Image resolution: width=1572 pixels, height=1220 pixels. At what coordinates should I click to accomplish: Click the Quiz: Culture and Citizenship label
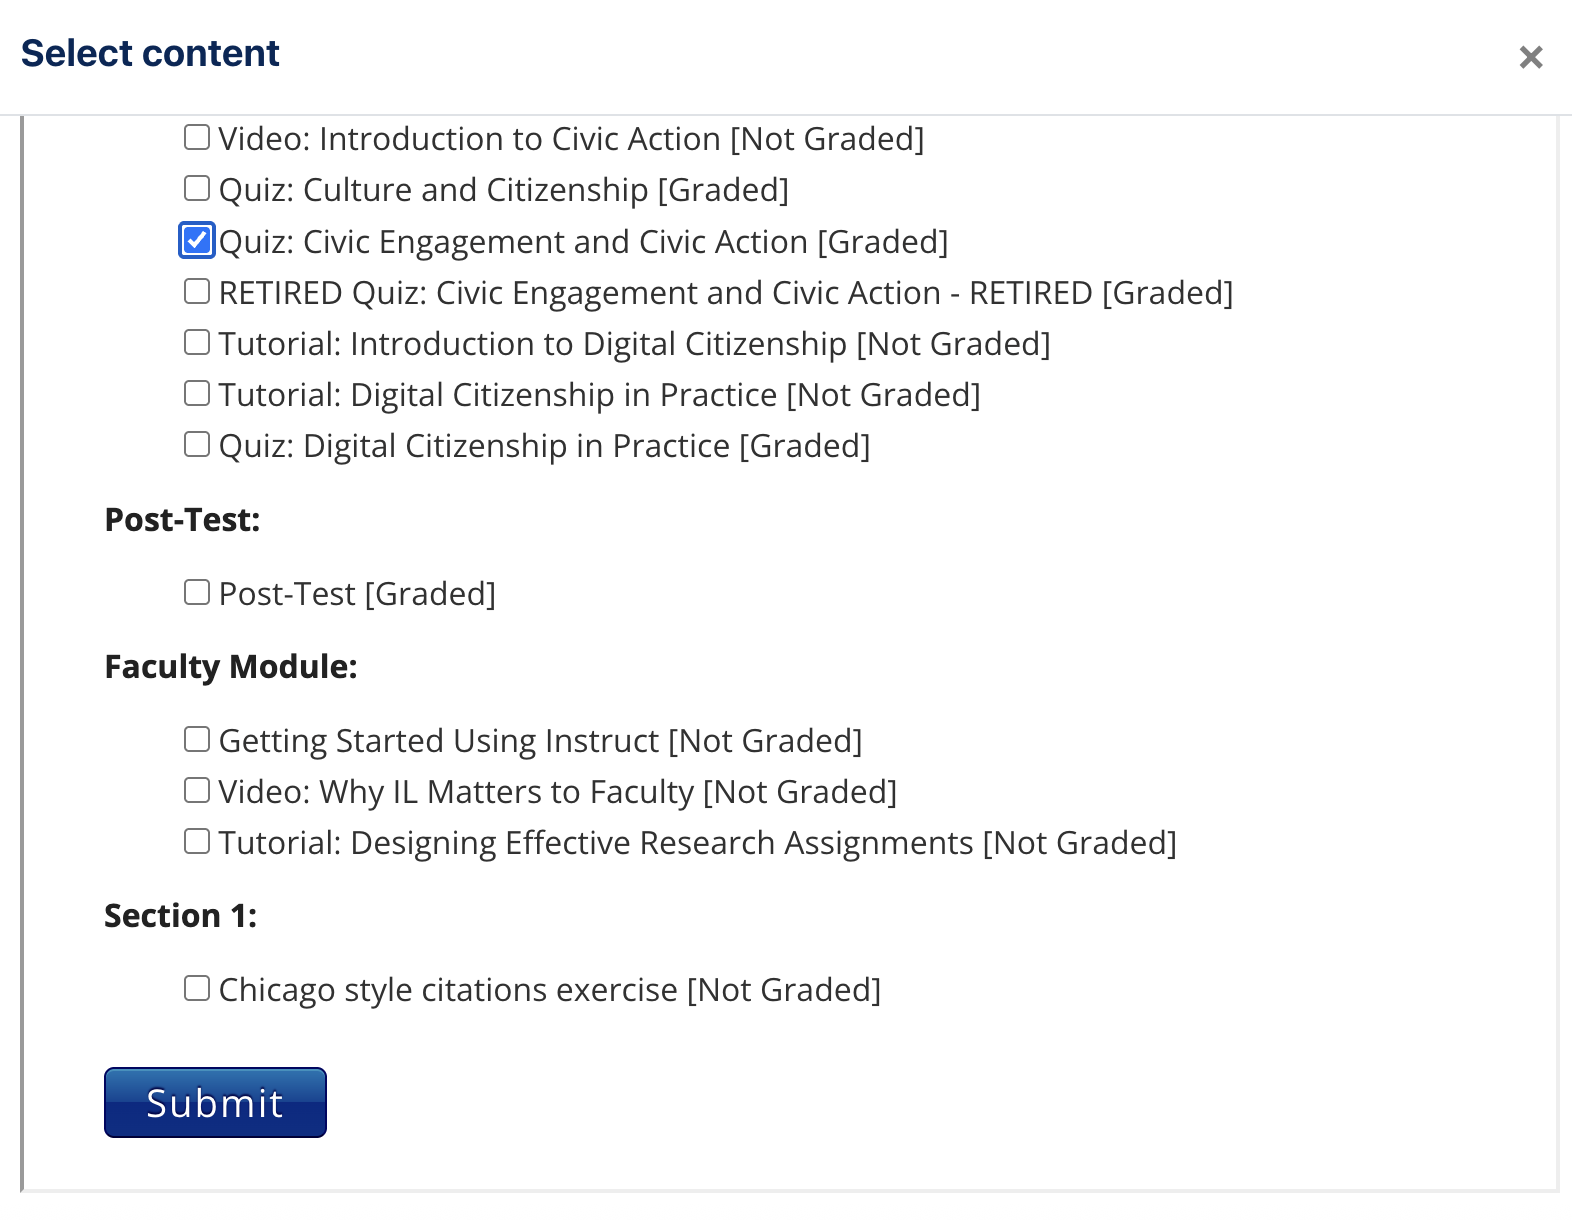(503, 190)
